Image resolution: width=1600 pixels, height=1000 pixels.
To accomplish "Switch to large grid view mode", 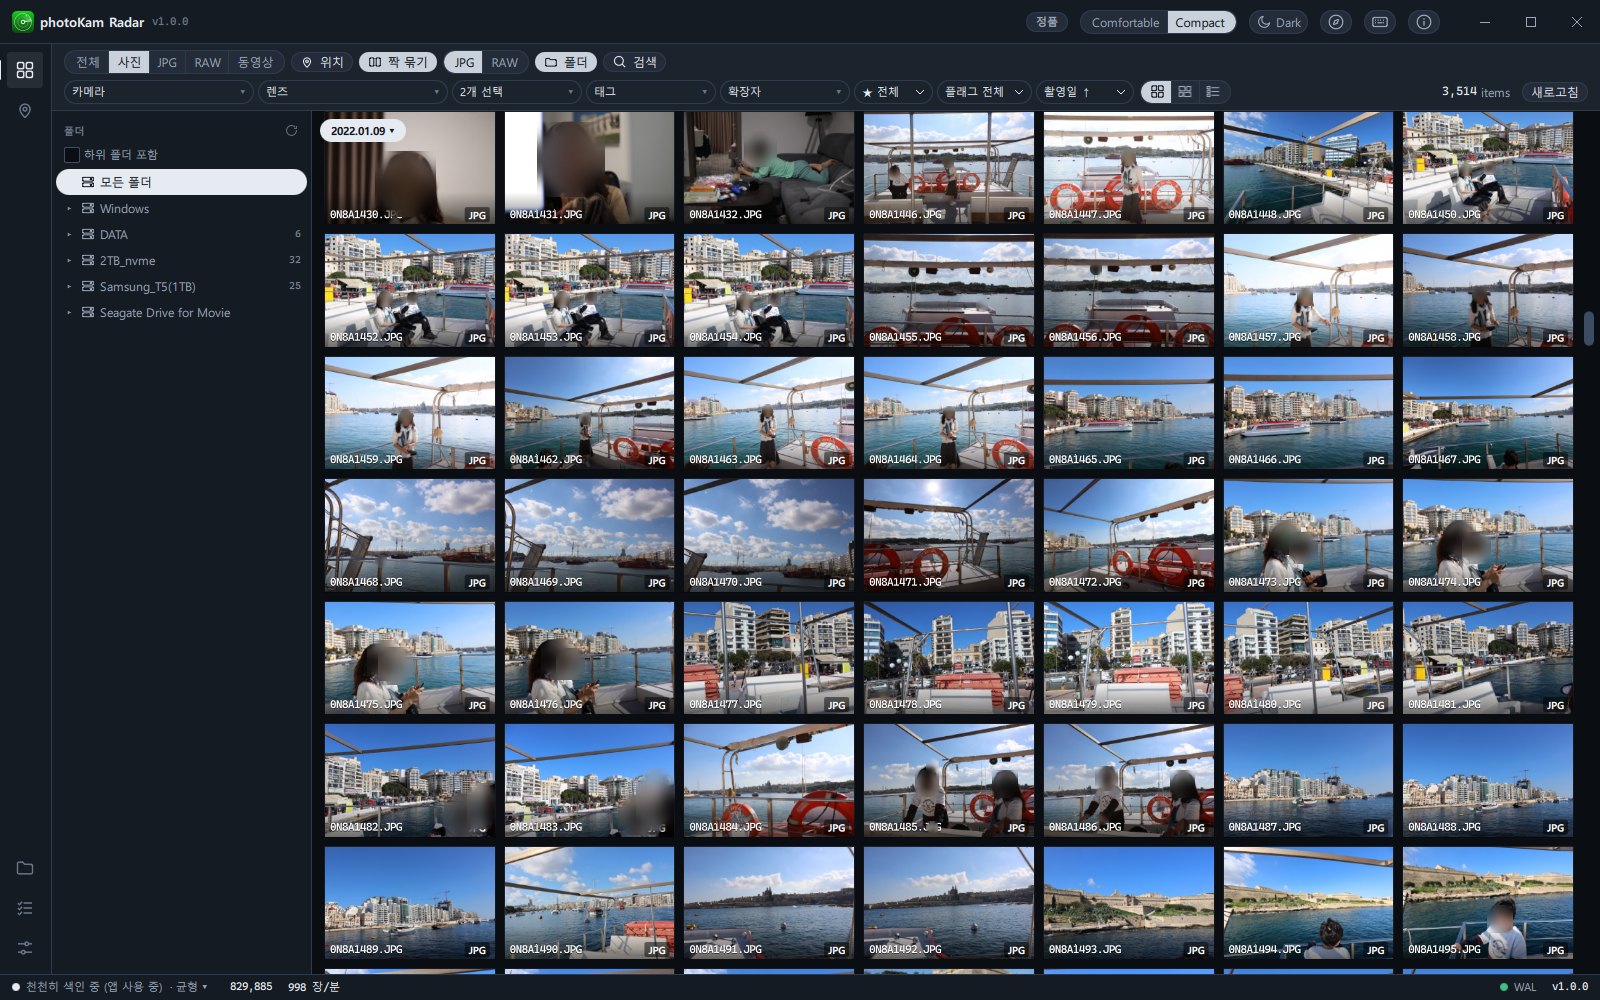I will pos(1157,92).
